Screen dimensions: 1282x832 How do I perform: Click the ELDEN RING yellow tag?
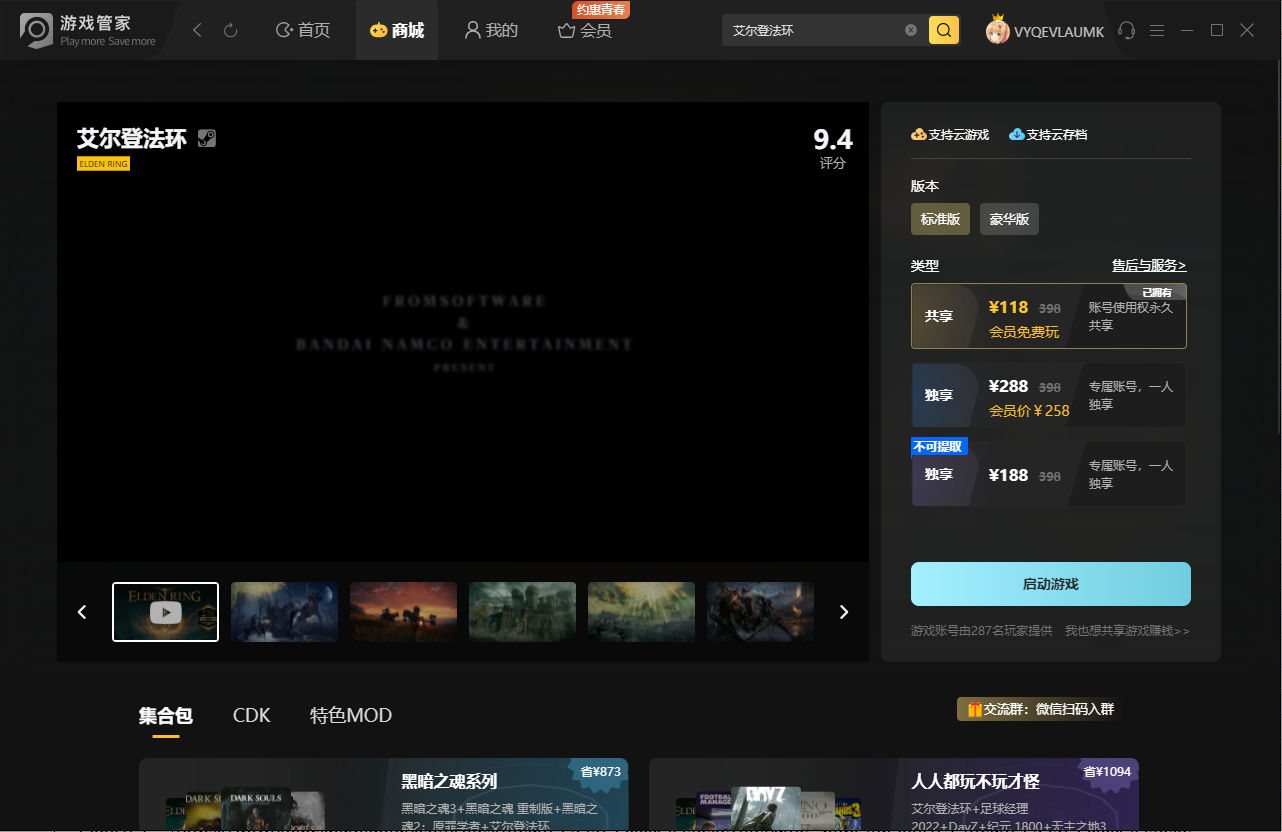(103, 164)
